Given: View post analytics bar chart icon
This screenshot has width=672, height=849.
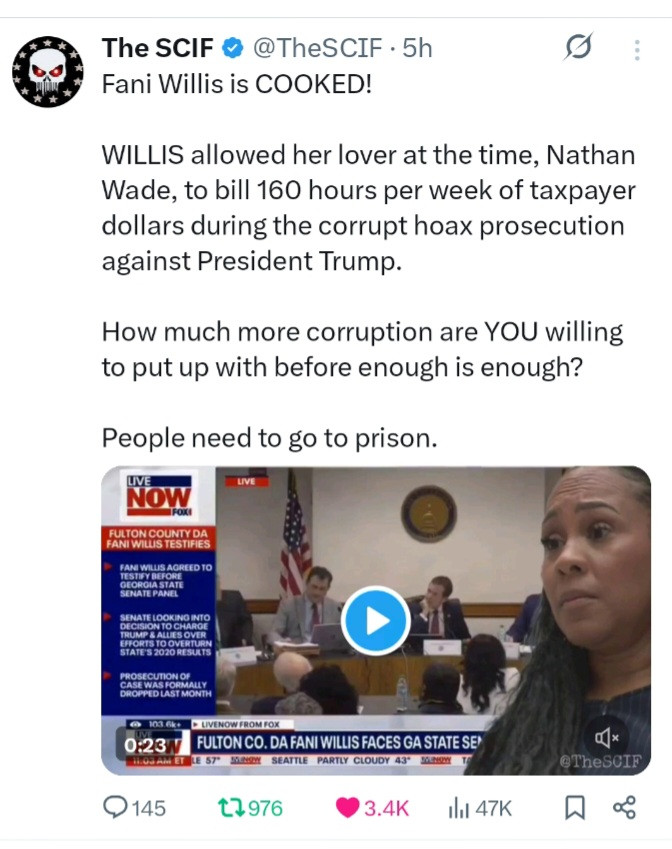Looking at the screenshot, I should [459, 808].
